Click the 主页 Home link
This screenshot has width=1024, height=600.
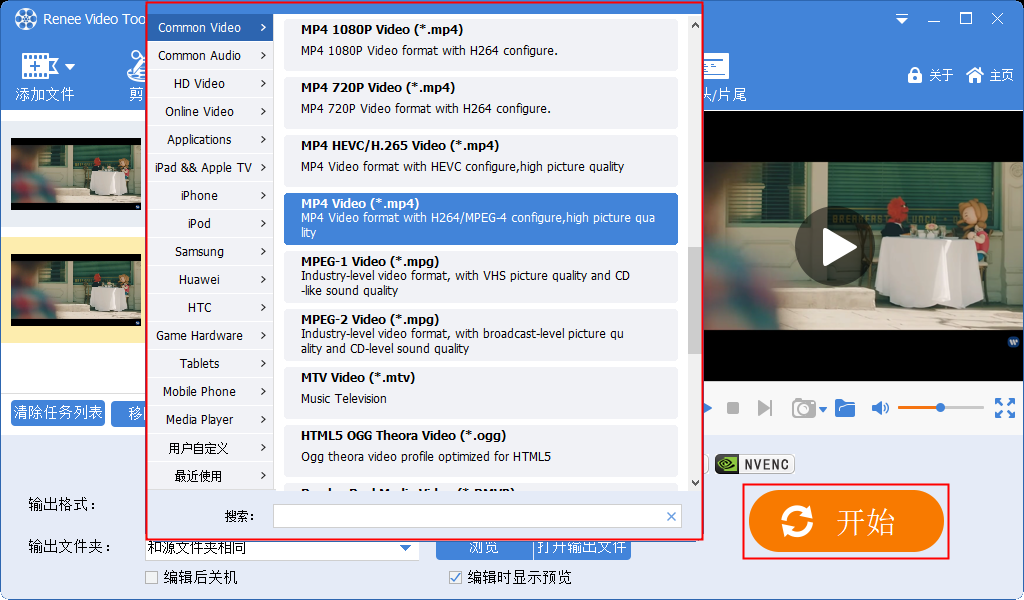click(1001, 75)
